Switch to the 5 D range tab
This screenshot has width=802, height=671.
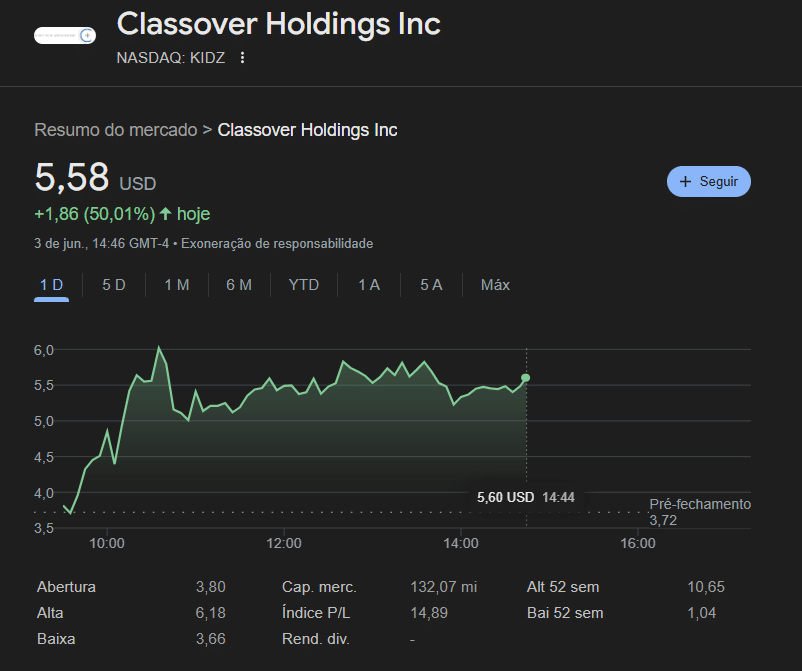coord(114,285)
